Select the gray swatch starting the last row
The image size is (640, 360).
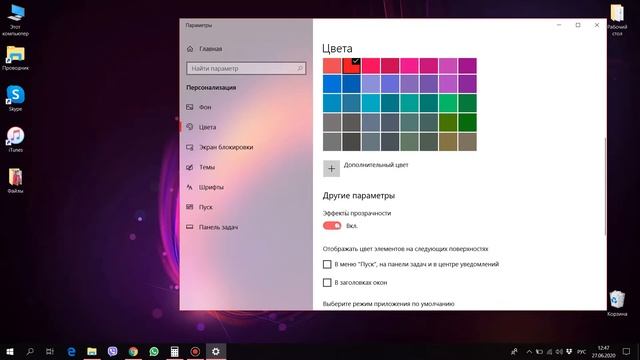tap(332, 142)
